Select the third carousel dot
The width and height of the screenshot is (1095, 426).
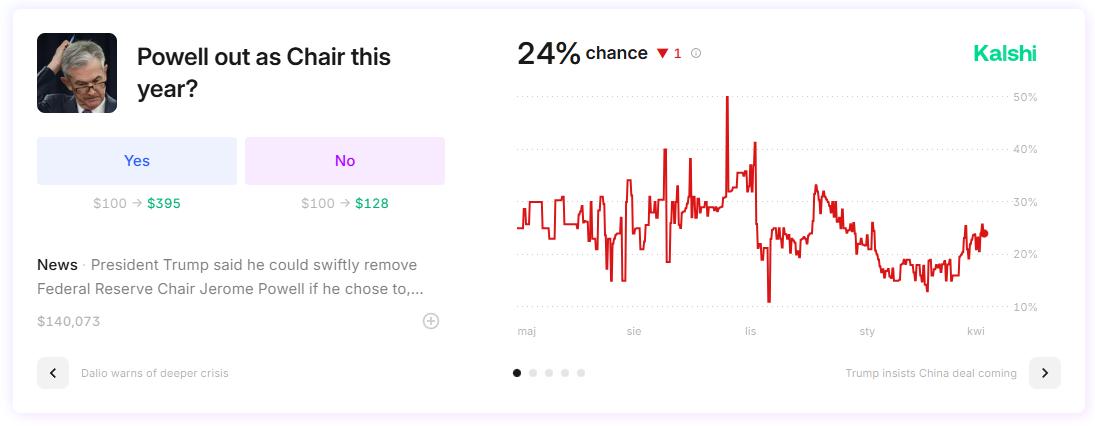(549, 373)
